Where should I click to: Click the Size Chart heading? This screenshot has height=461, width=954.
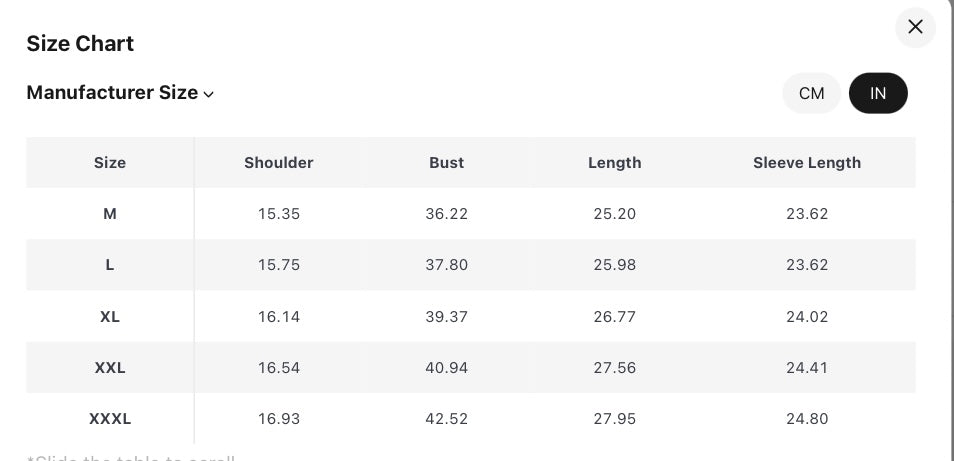point(80,43)
